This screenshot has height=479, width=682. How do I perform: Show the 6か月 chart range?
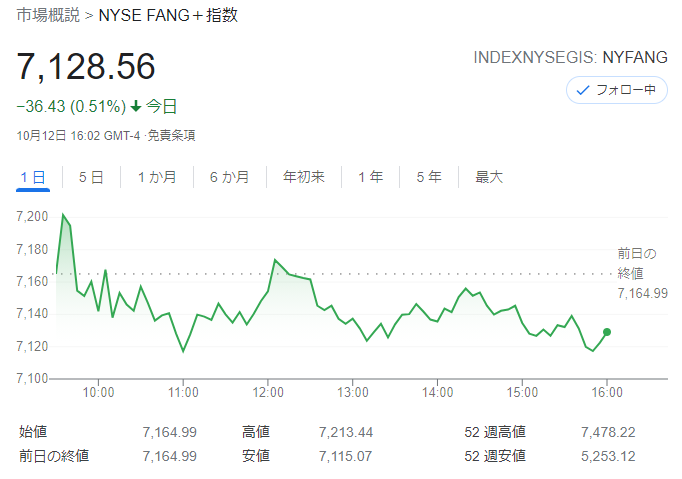[x=229, y=177]
